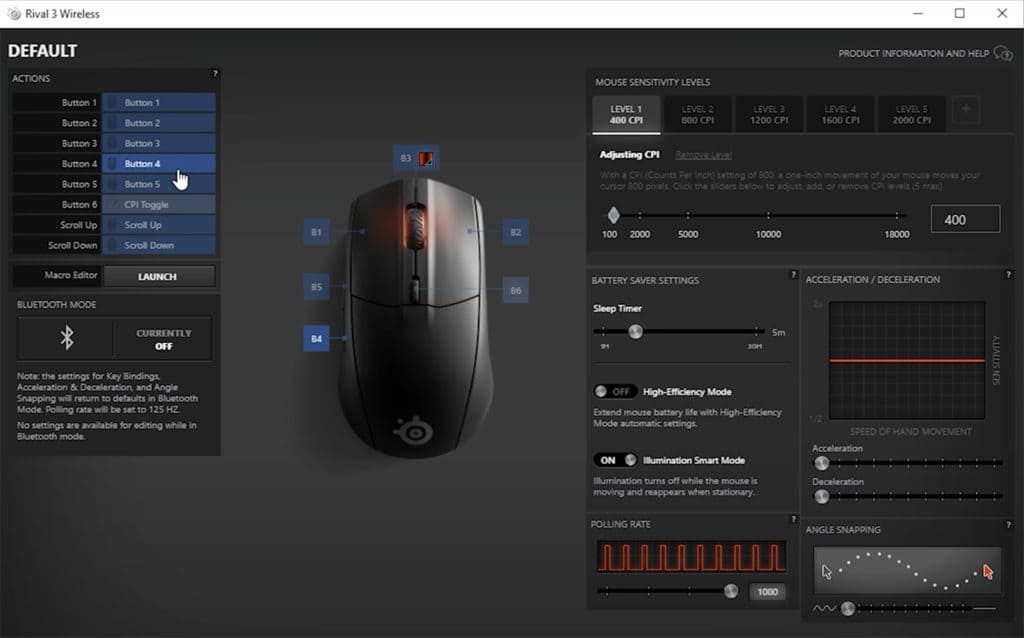Open Acceleration / Deceleration help question mark
The image size is (1024, 638).
click(1008, 275)
